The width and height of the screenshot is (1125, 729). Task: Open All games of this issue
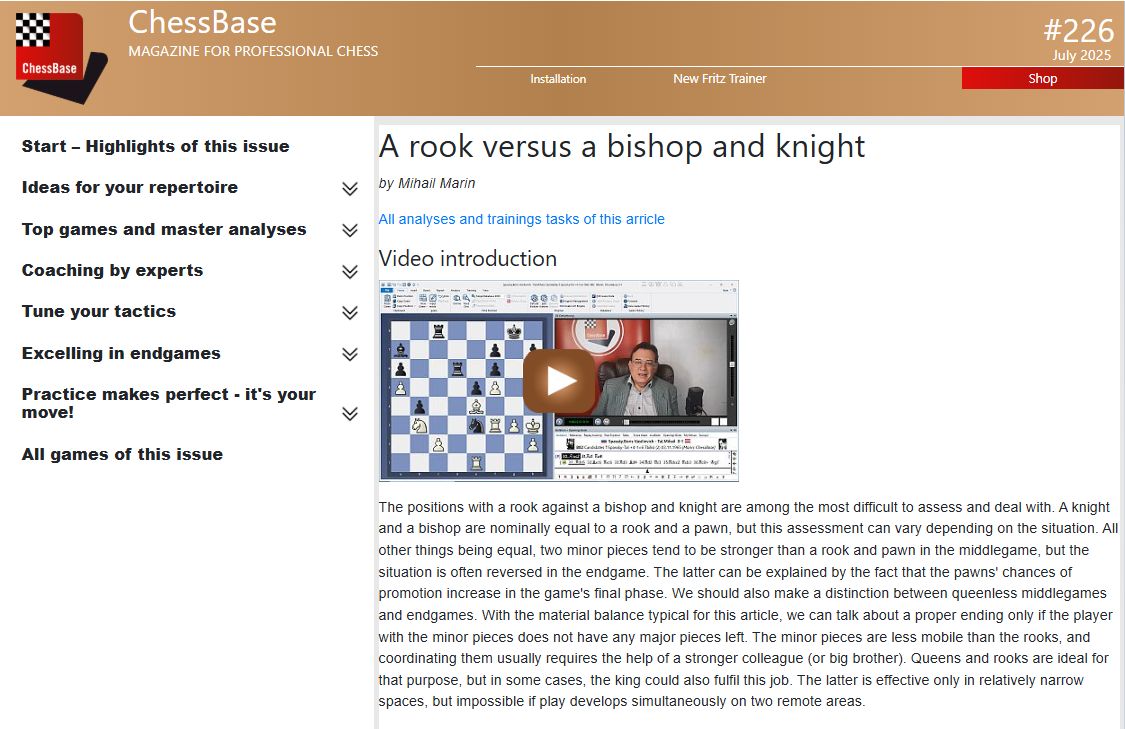coord(122,454)
